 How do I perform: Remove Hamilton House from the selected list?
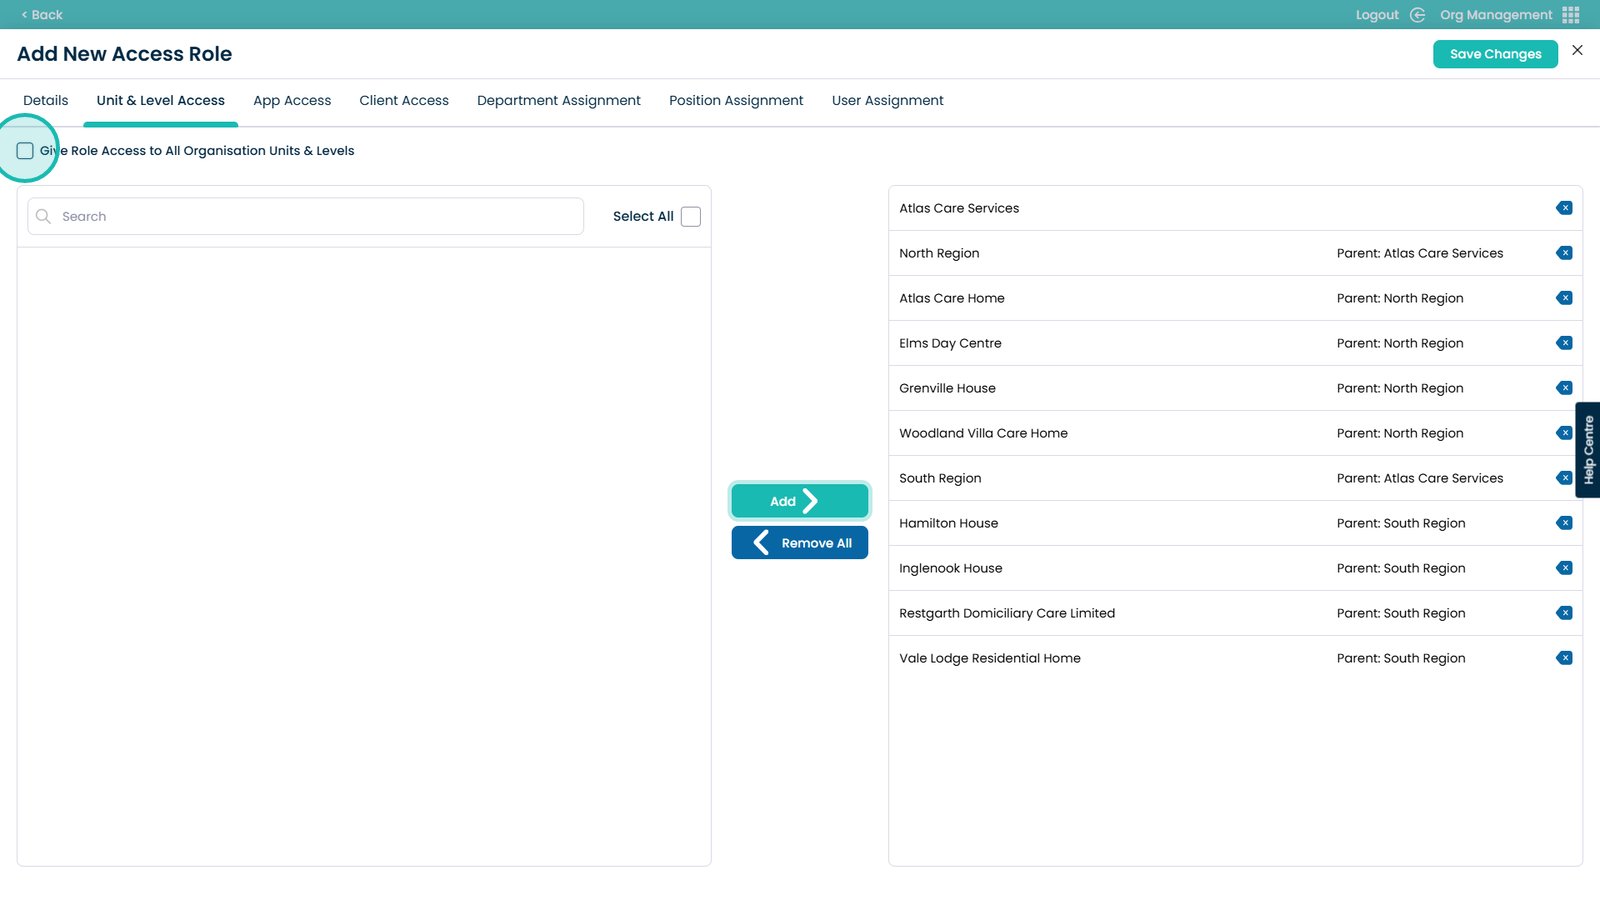[x=1564, y=523]
